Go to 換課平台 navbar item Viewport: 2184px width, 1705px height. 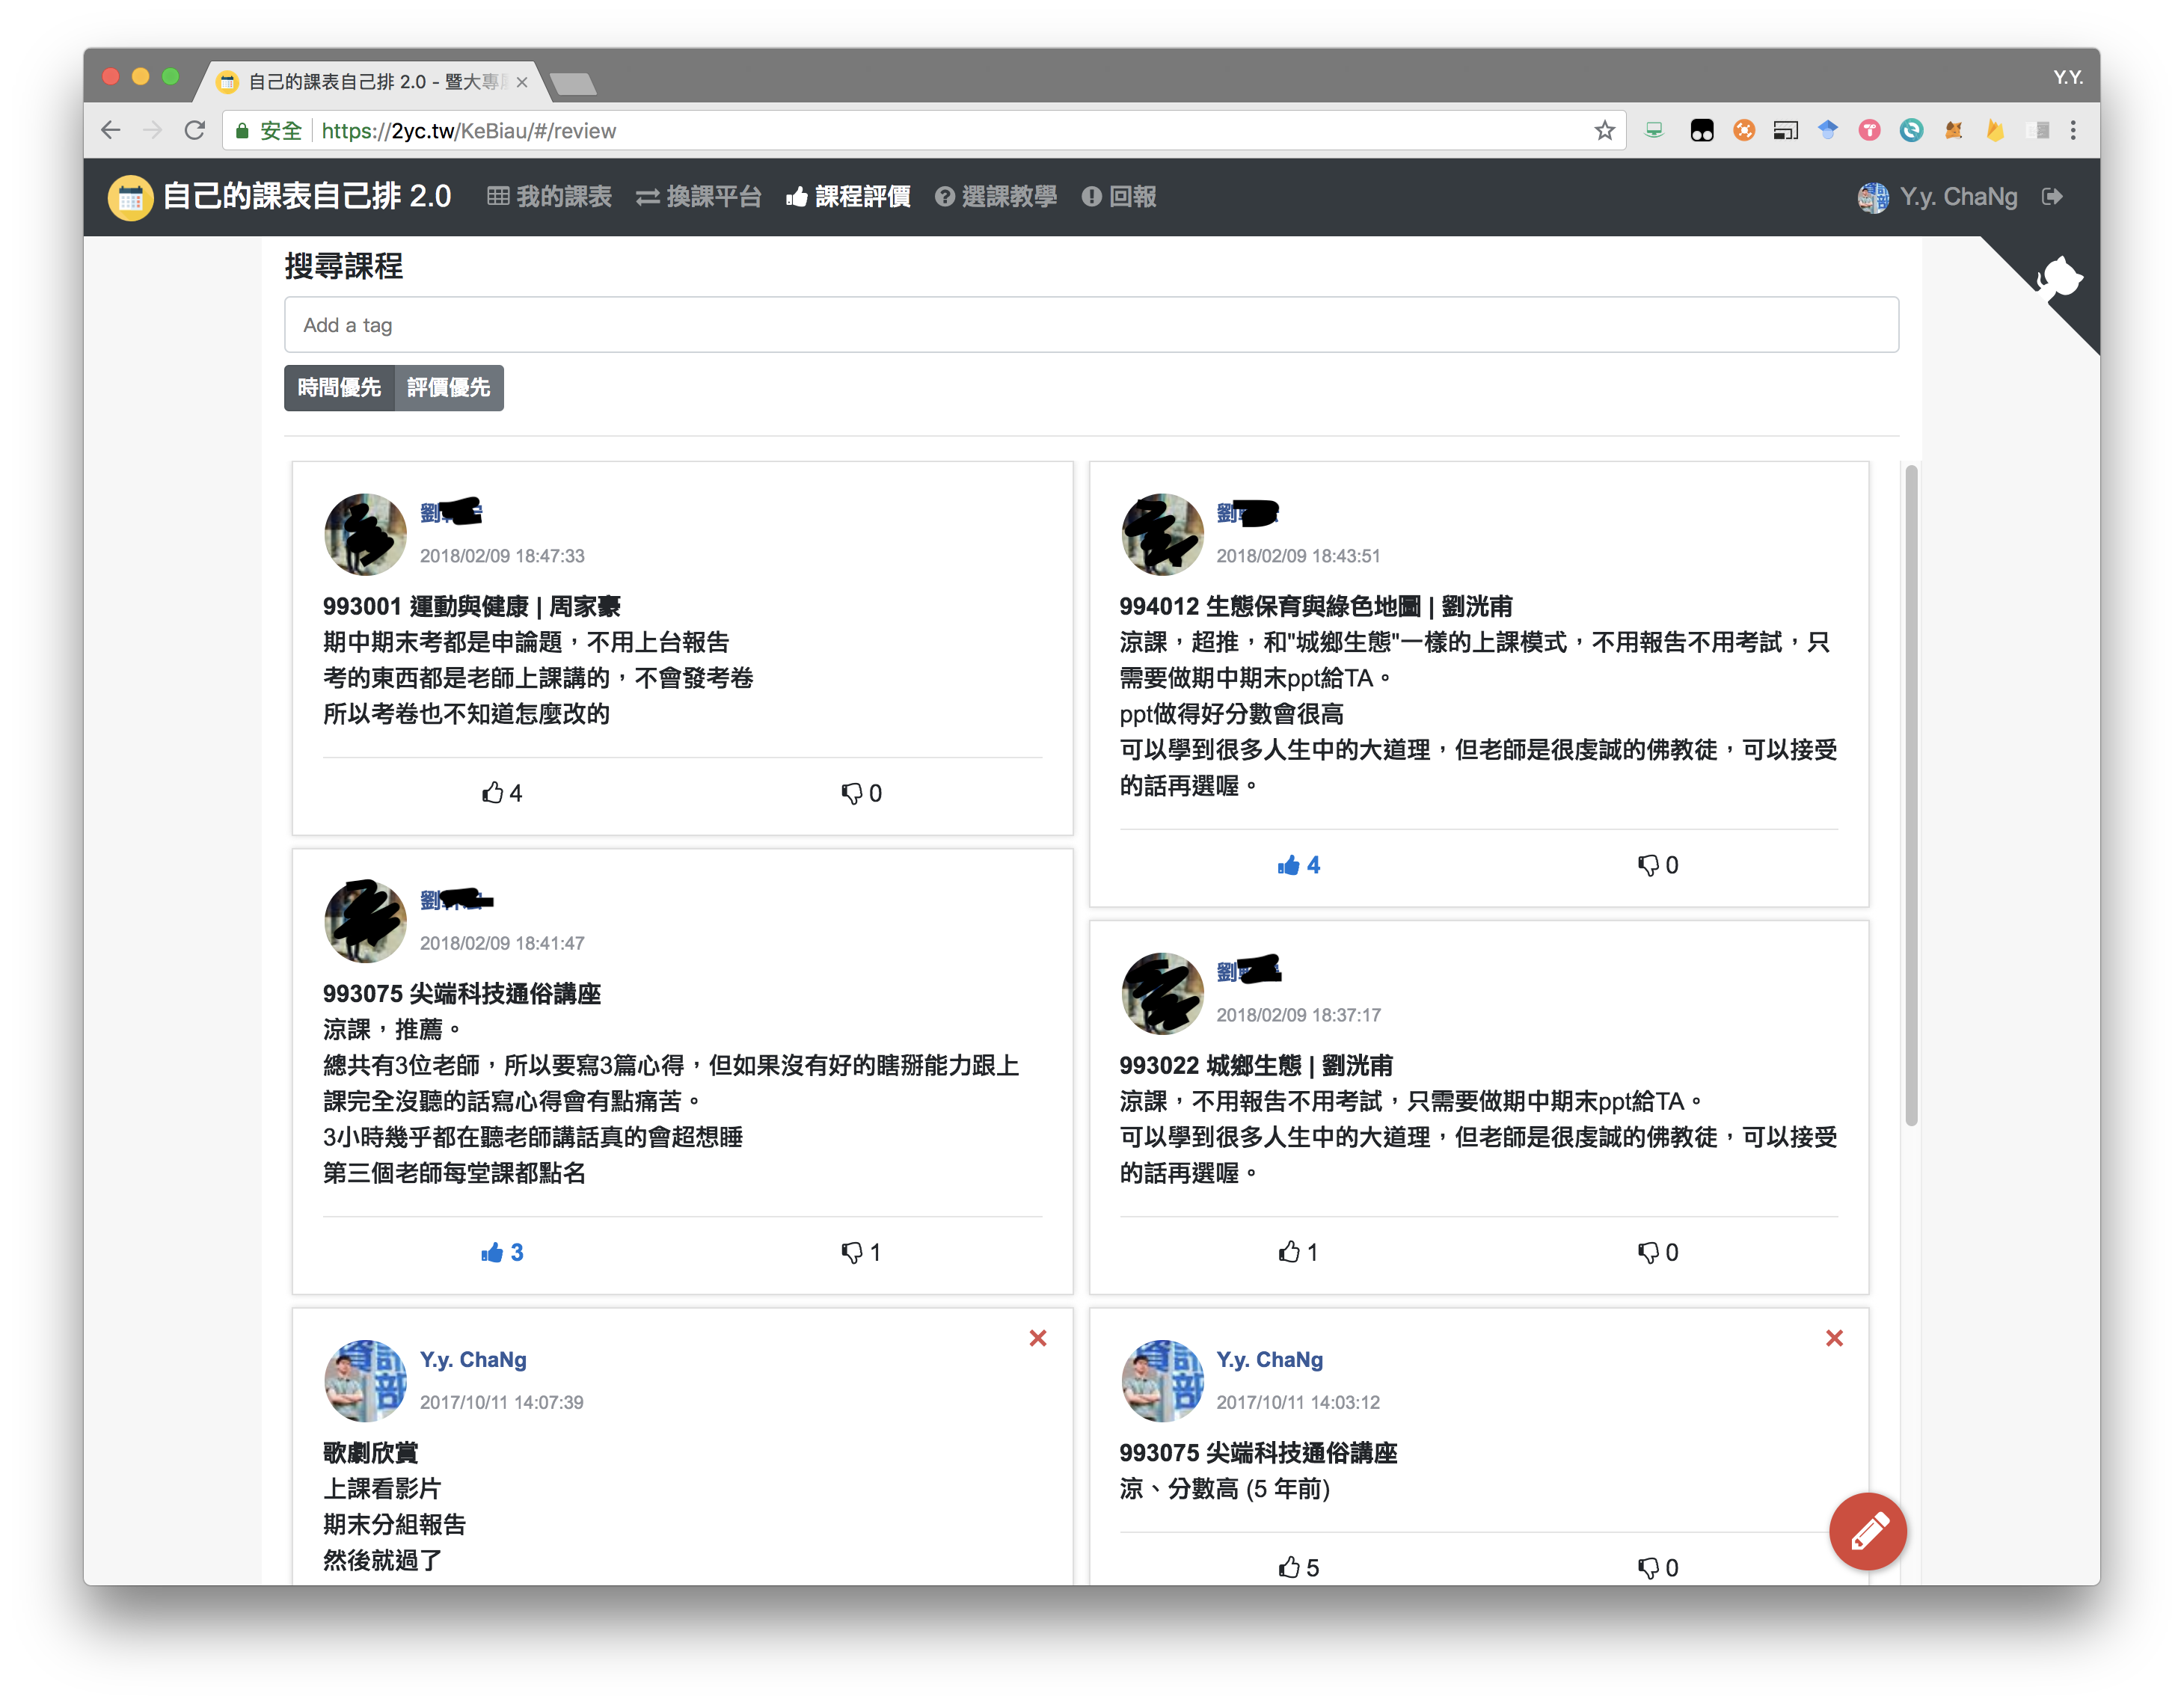[x=699, y=197]
